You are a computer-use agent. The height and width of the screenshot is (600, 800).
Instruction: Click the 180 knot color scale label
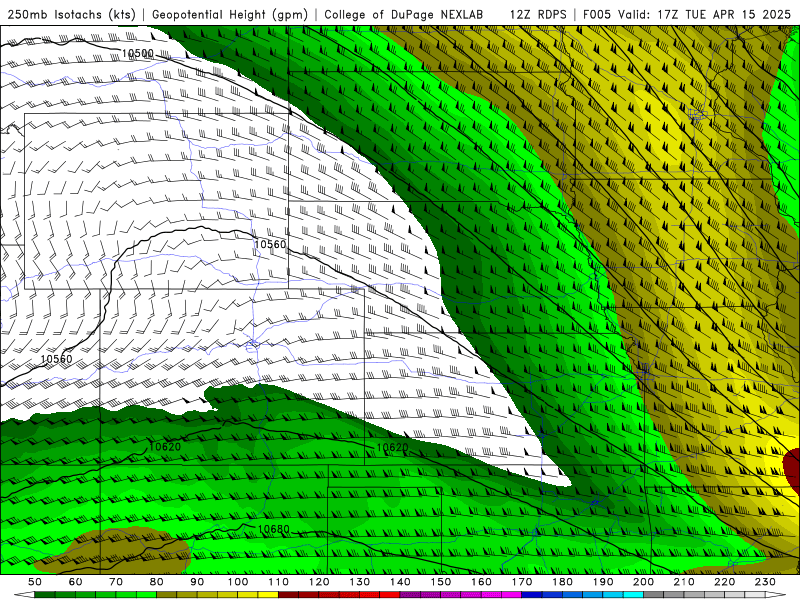[x=562, y=582]
